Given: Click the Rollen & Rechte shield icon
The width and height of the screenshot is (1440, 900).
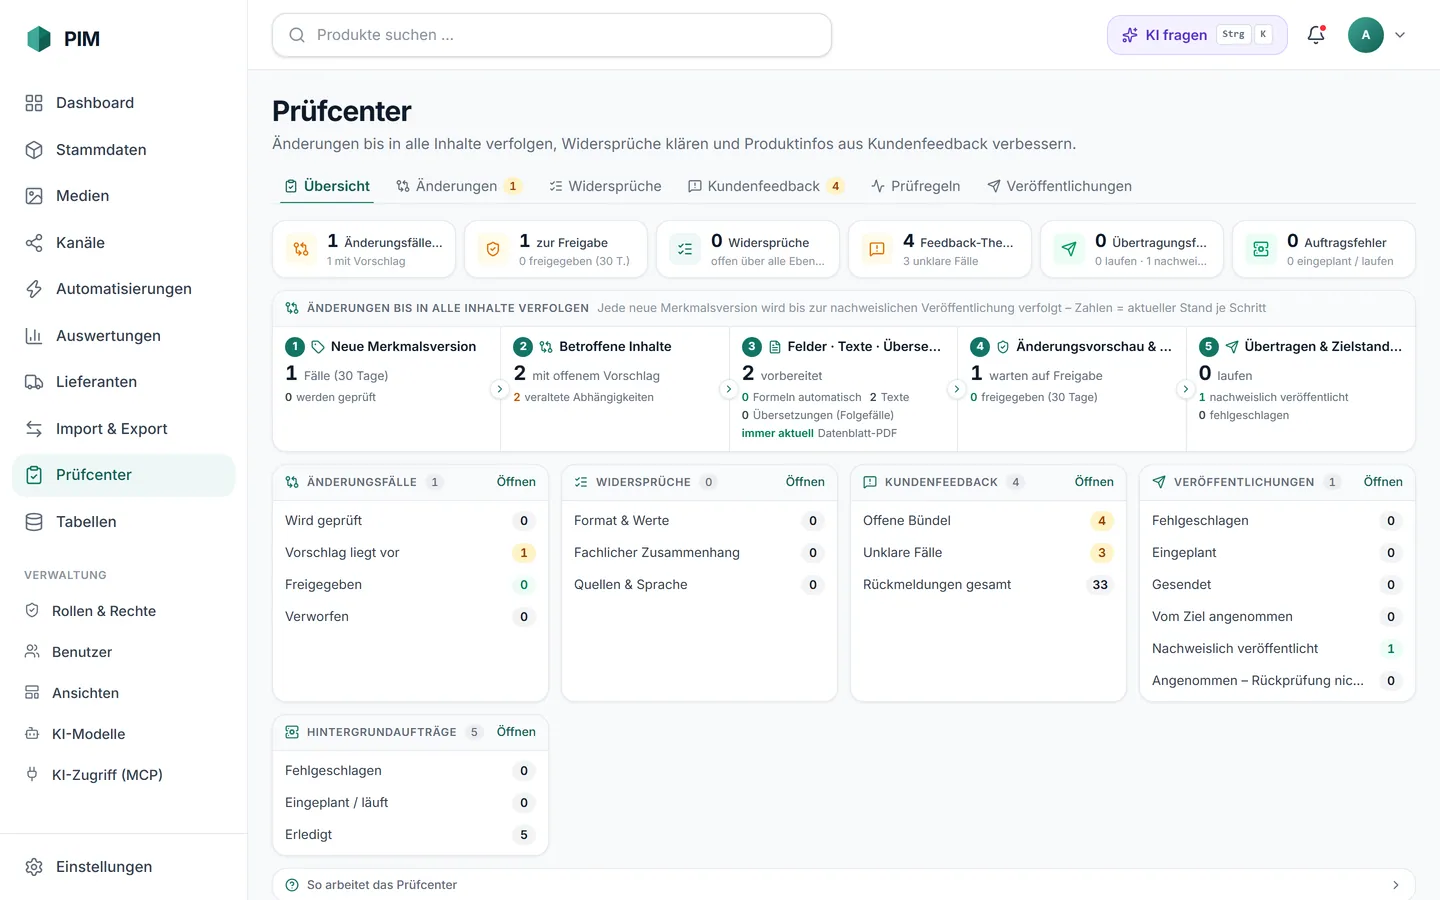Looking at the screenshot, I should (x=32, y=611).
